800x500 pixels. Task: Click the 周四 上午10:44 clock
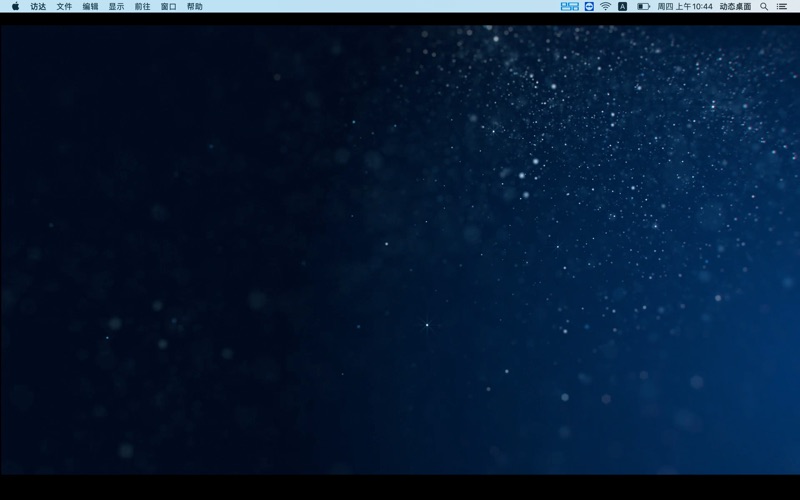point(685,6)
